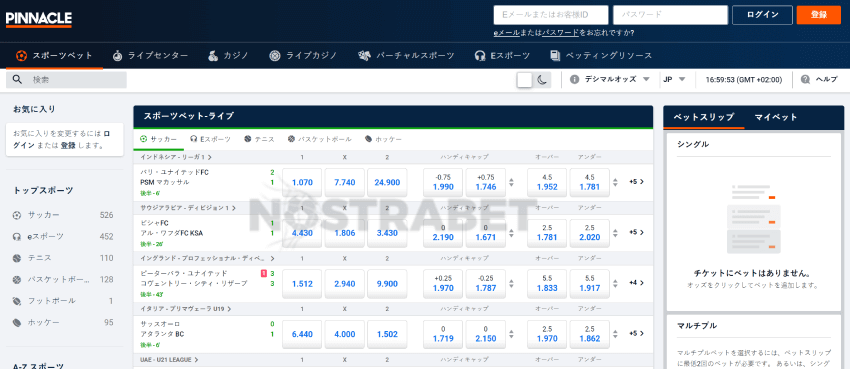
Task: Show +4 more markets for ピーターバラ・ユナイテッド
Action: [x=636, y=283]
